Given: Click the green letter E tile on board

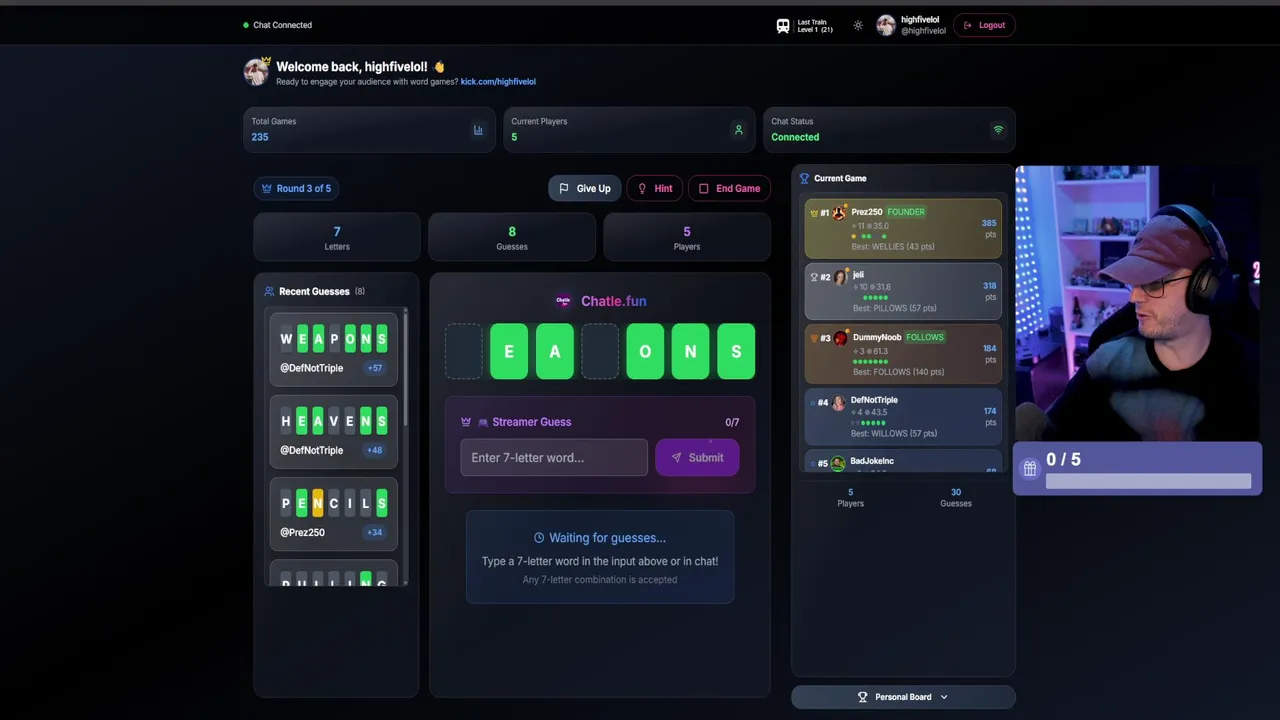Looking at the screenshot, I should 509,351.
